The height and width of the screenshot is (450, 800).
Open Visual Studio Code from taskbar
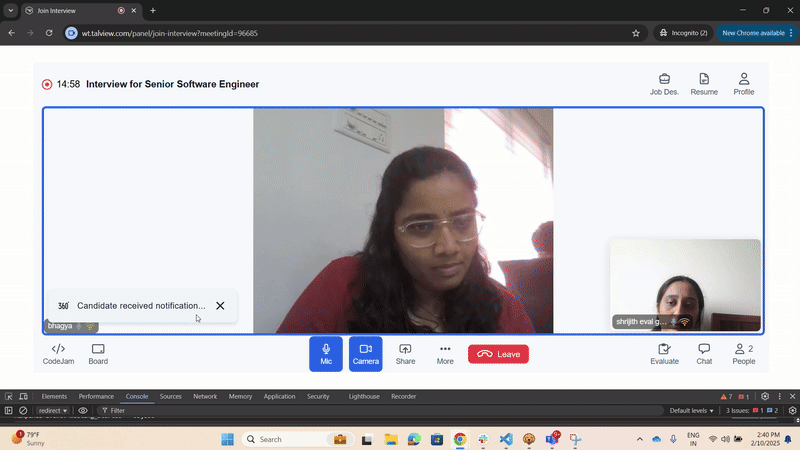pyautogui.click(x=506, y=439)
